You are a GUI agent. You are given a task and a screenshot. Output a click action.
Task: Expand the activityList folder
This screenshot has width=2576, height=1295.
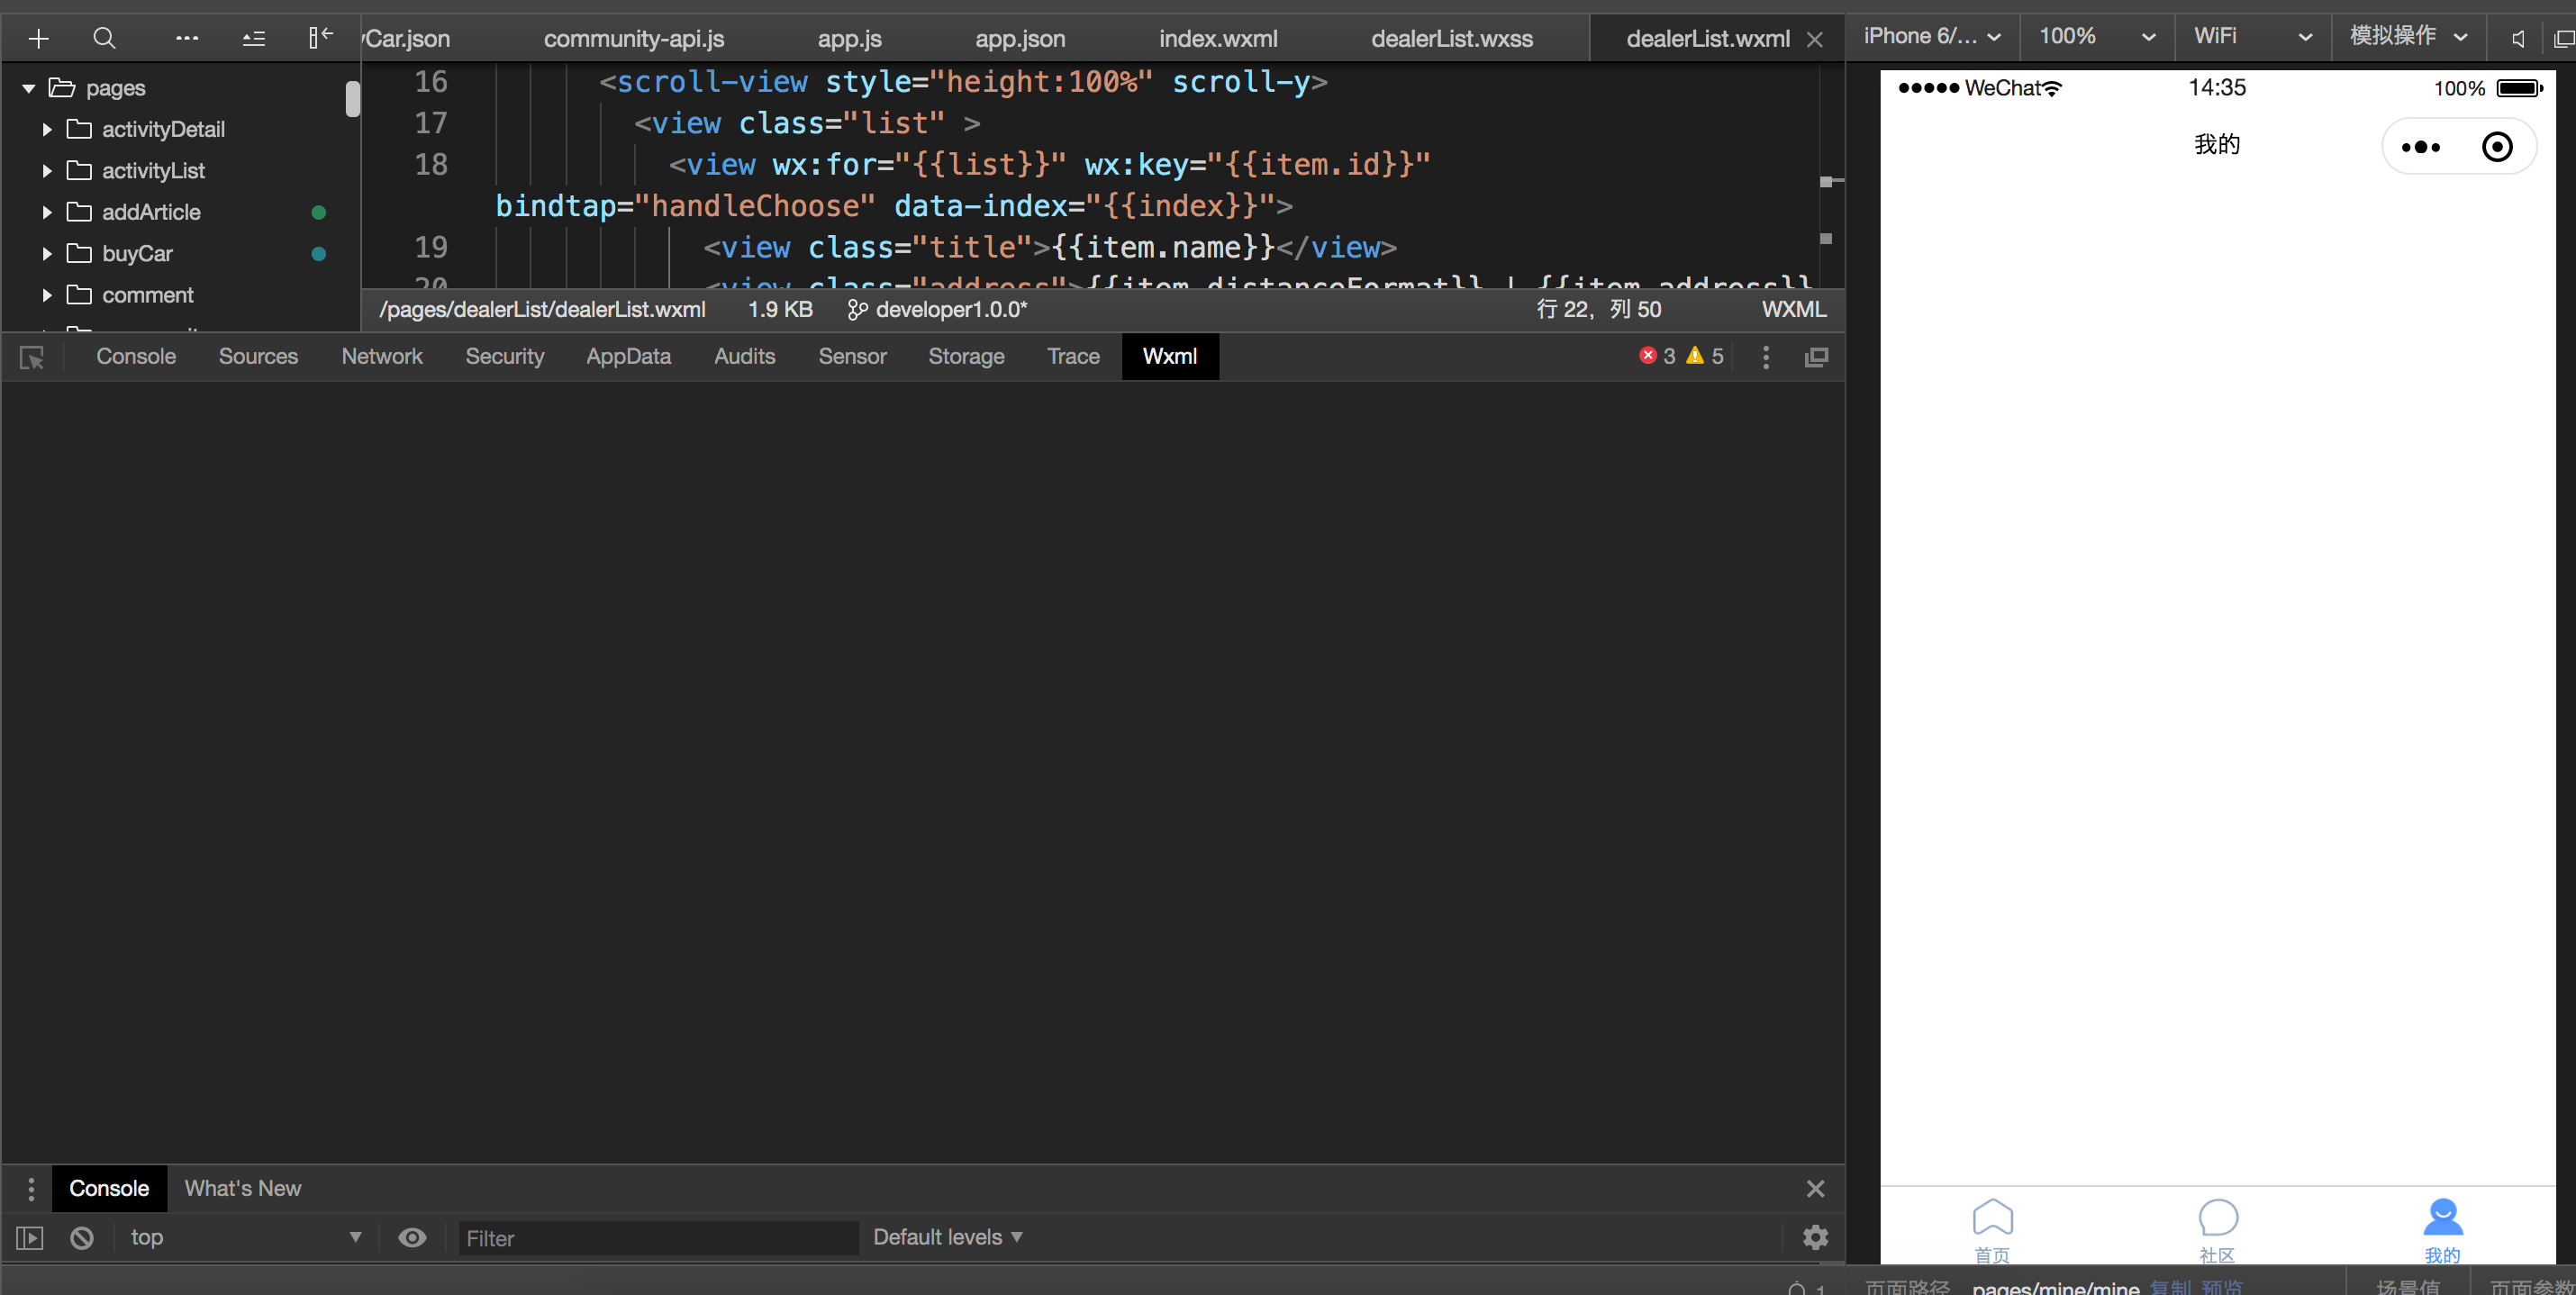coord(47,171)
